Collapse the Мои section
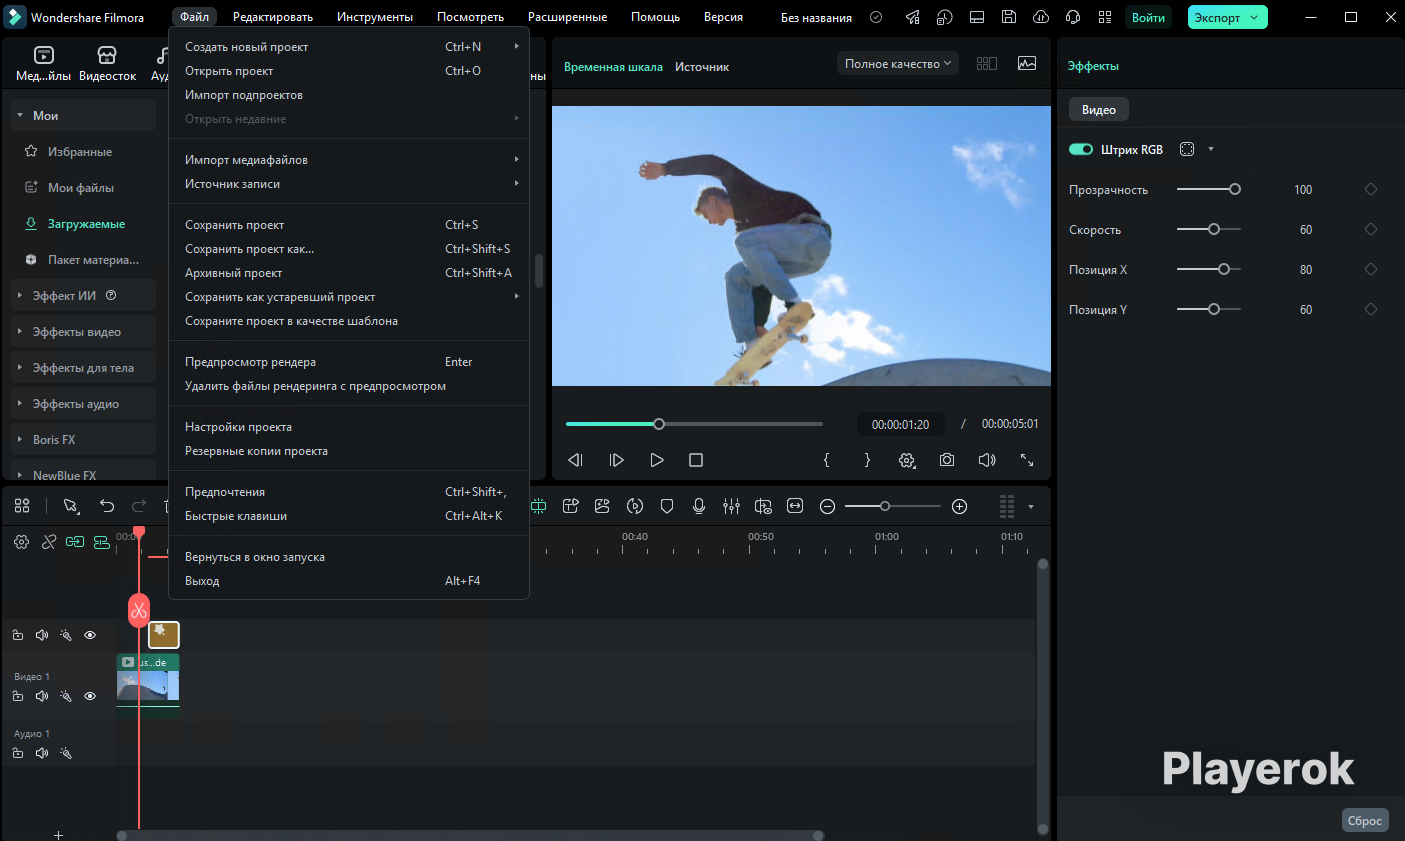 (x=83, y=116)
